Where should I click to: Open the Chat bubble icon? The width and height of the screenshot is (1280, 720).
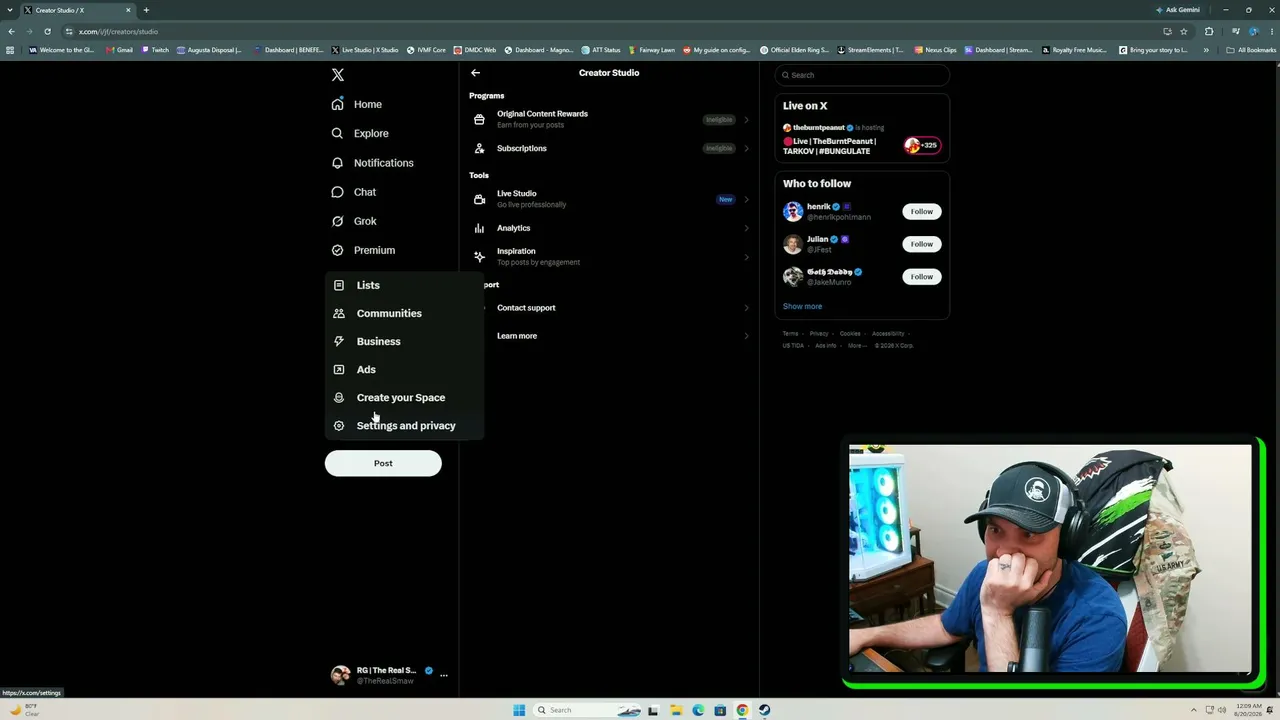pos(338,192)
